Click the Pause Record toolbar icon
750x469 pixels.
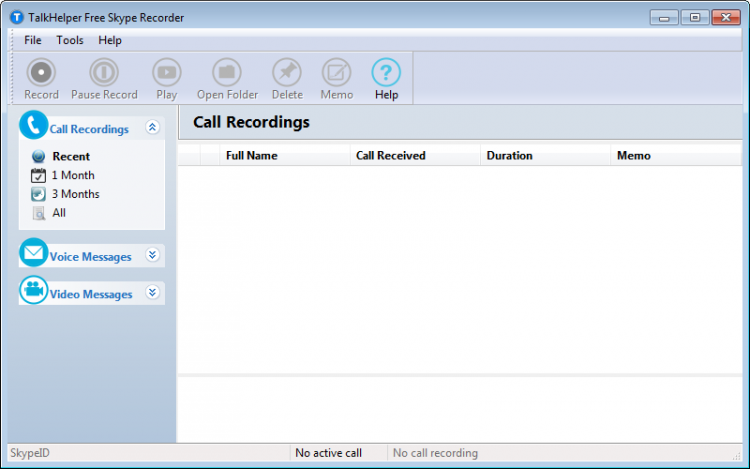(104, 72)
